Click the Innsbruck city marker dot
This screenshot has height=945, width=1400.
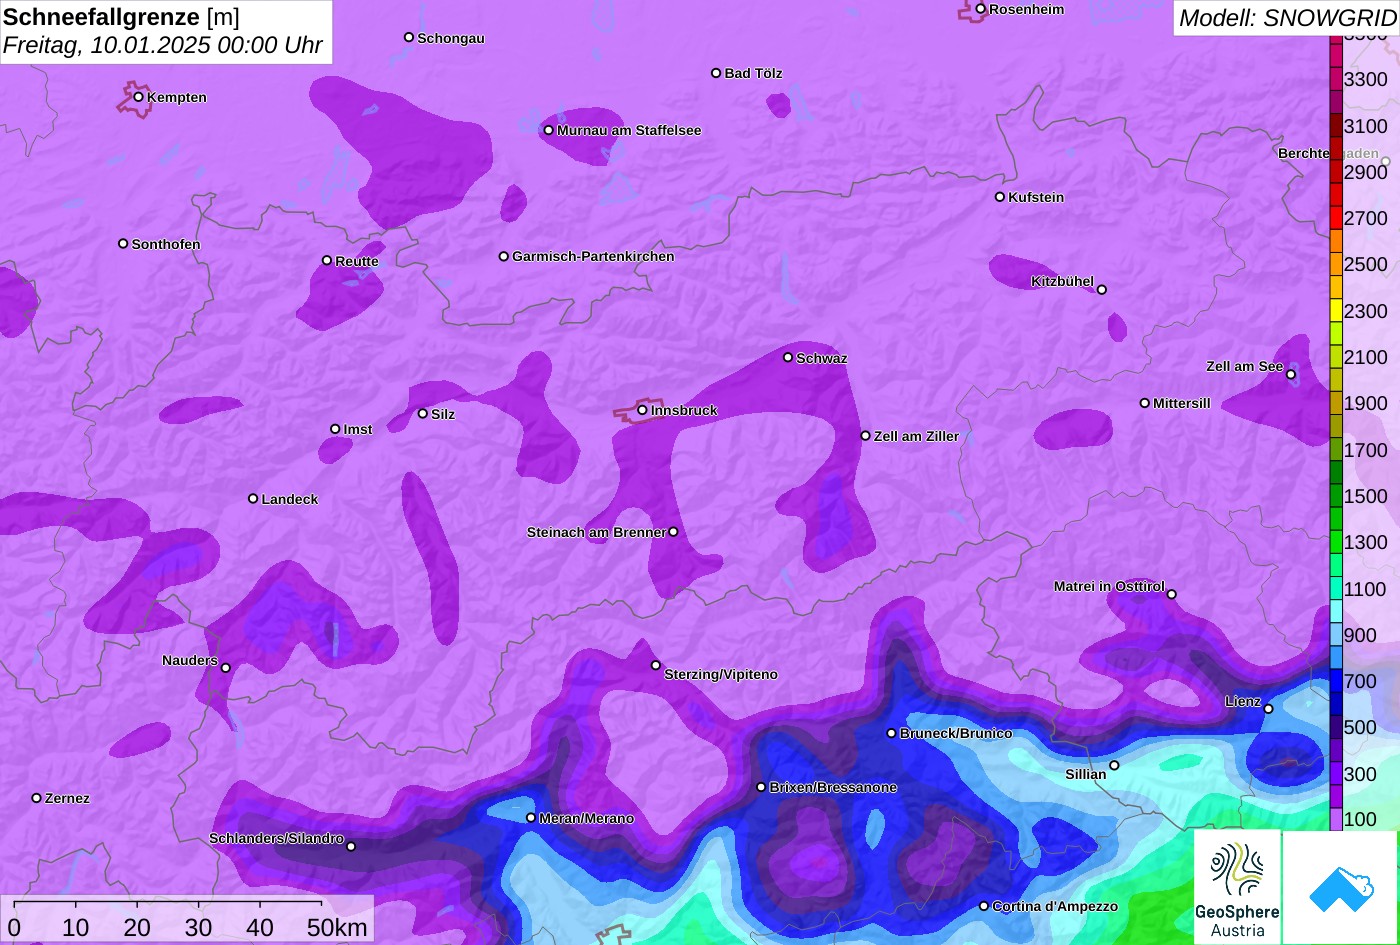pos(642,410)
